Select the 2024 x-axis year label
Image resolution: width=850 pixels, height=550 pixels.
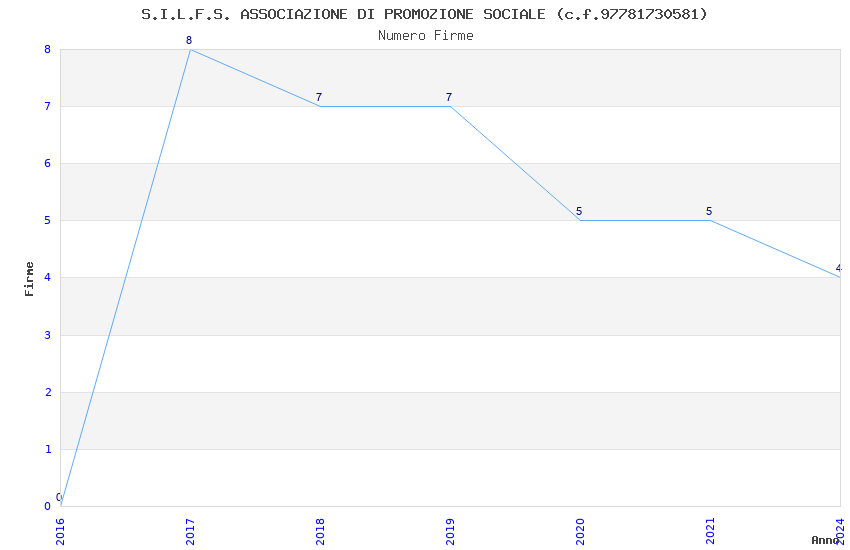[x=841, y=532]
